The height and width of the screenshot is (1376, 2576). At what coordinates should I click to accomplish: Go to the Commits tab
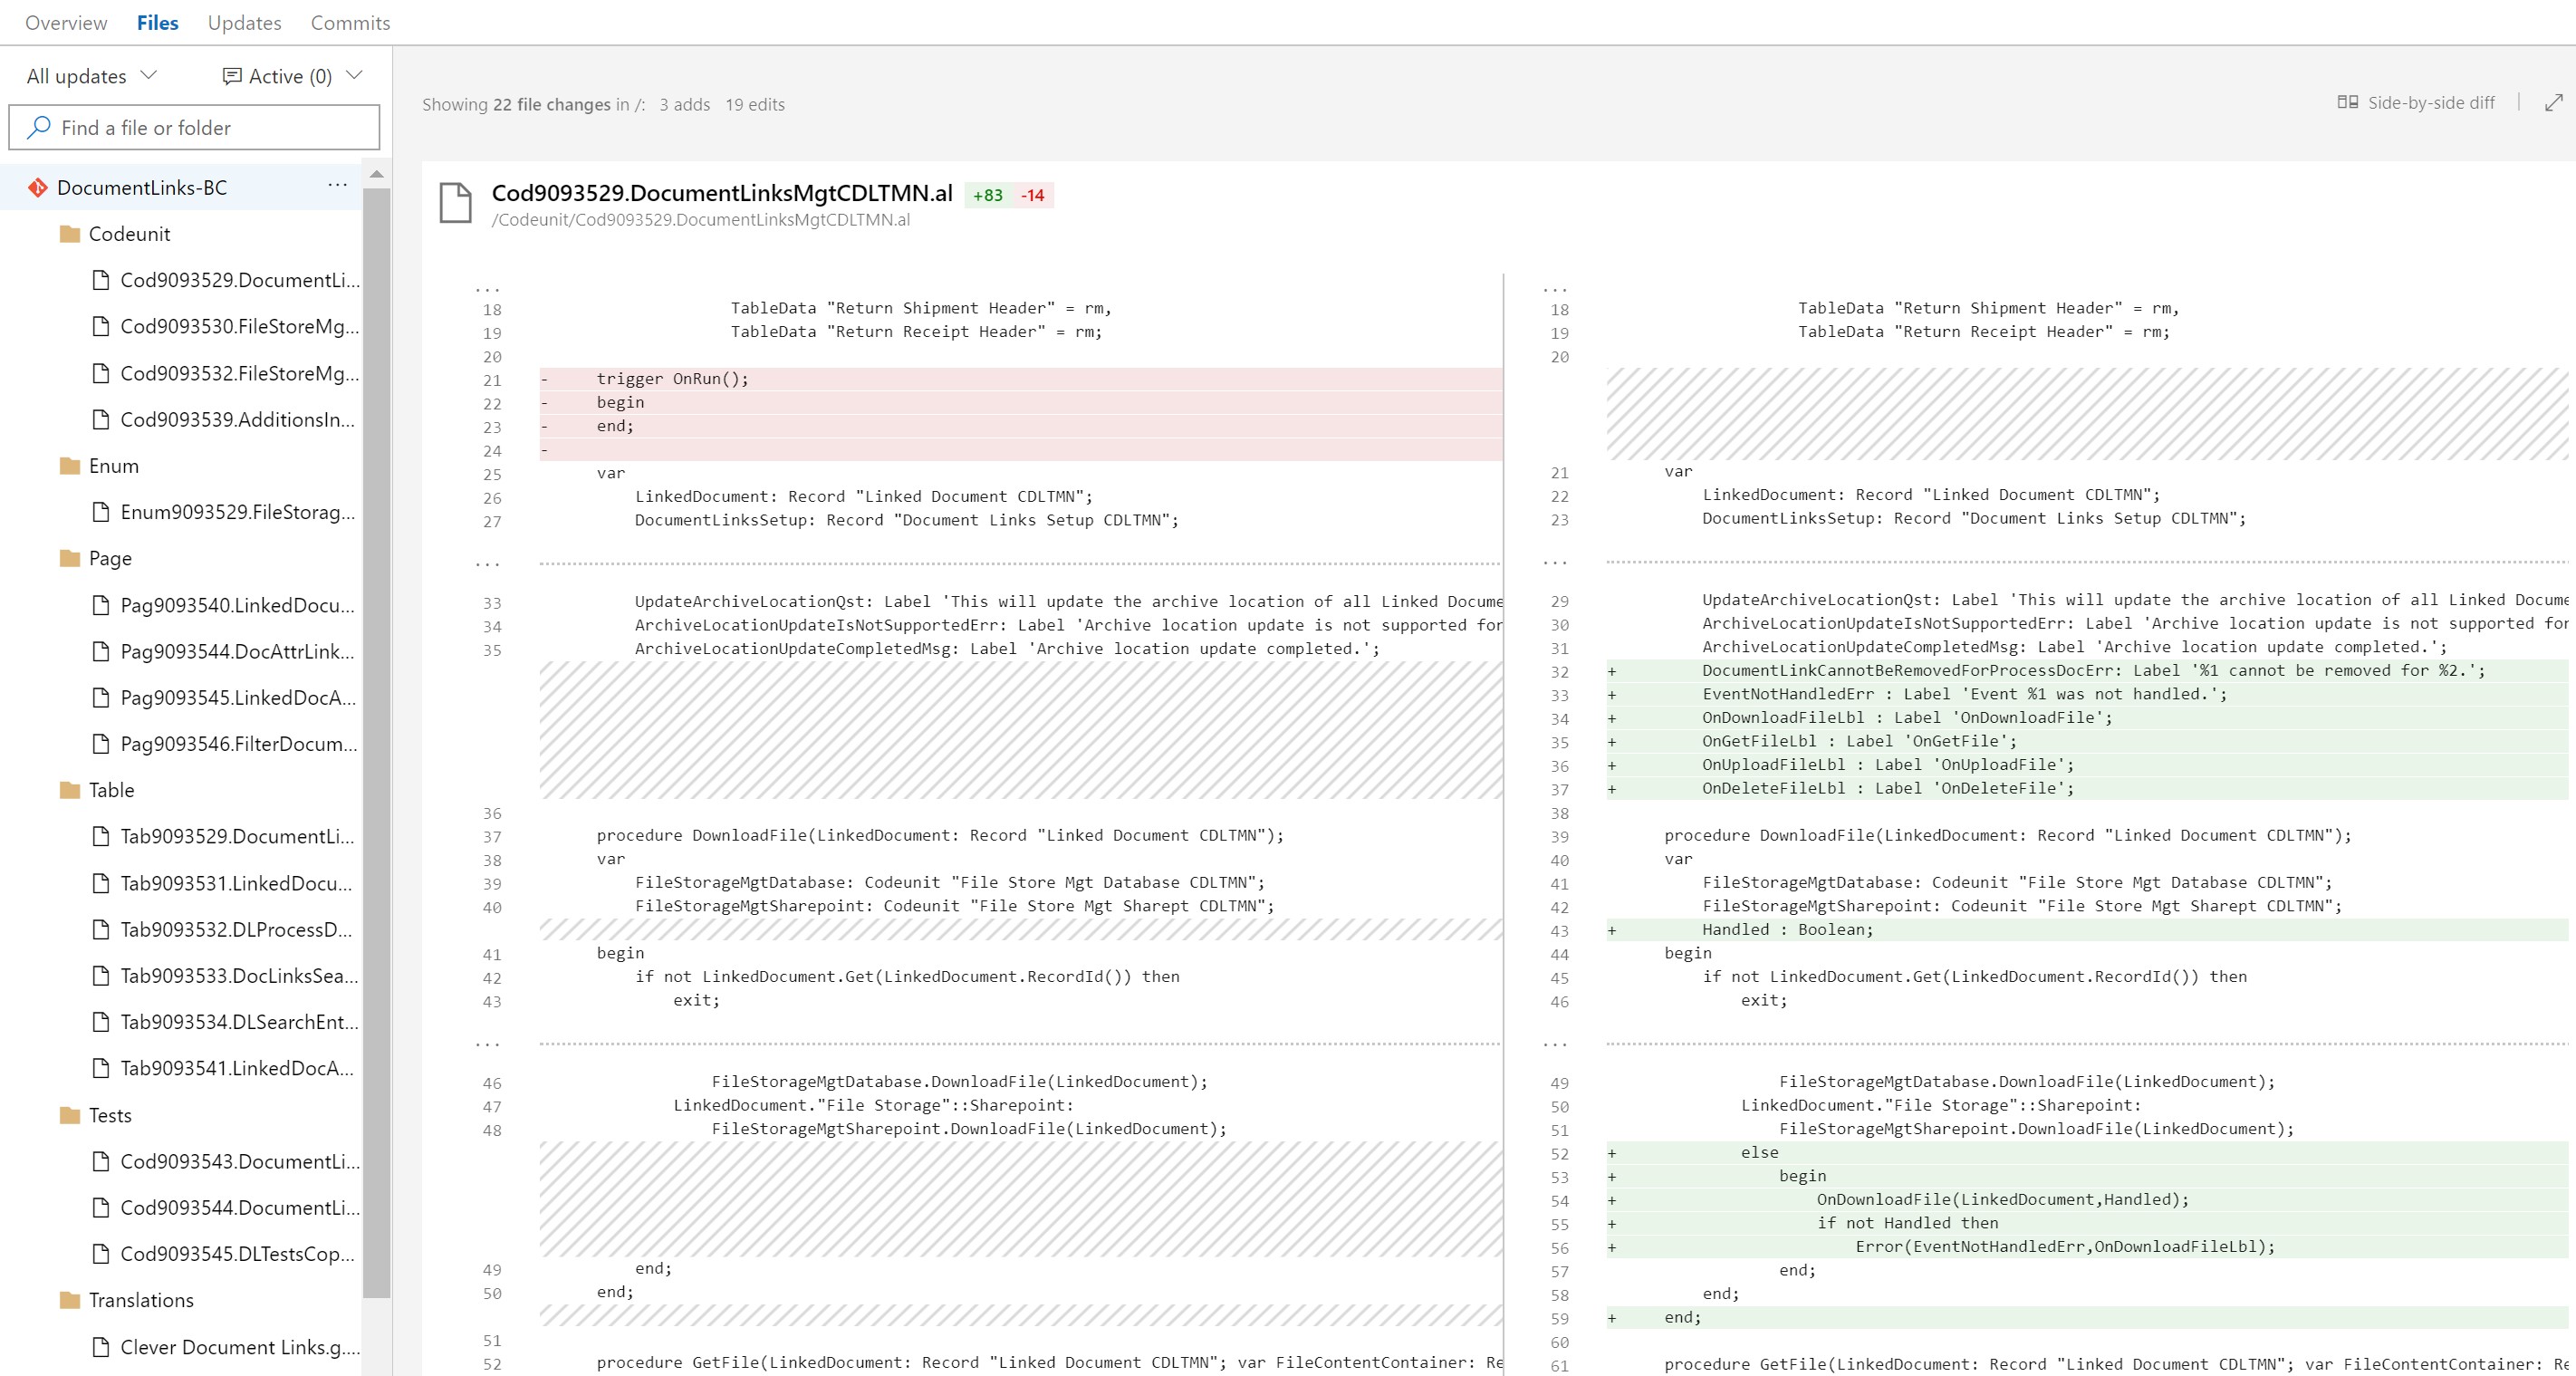click(x=350, y=22)
